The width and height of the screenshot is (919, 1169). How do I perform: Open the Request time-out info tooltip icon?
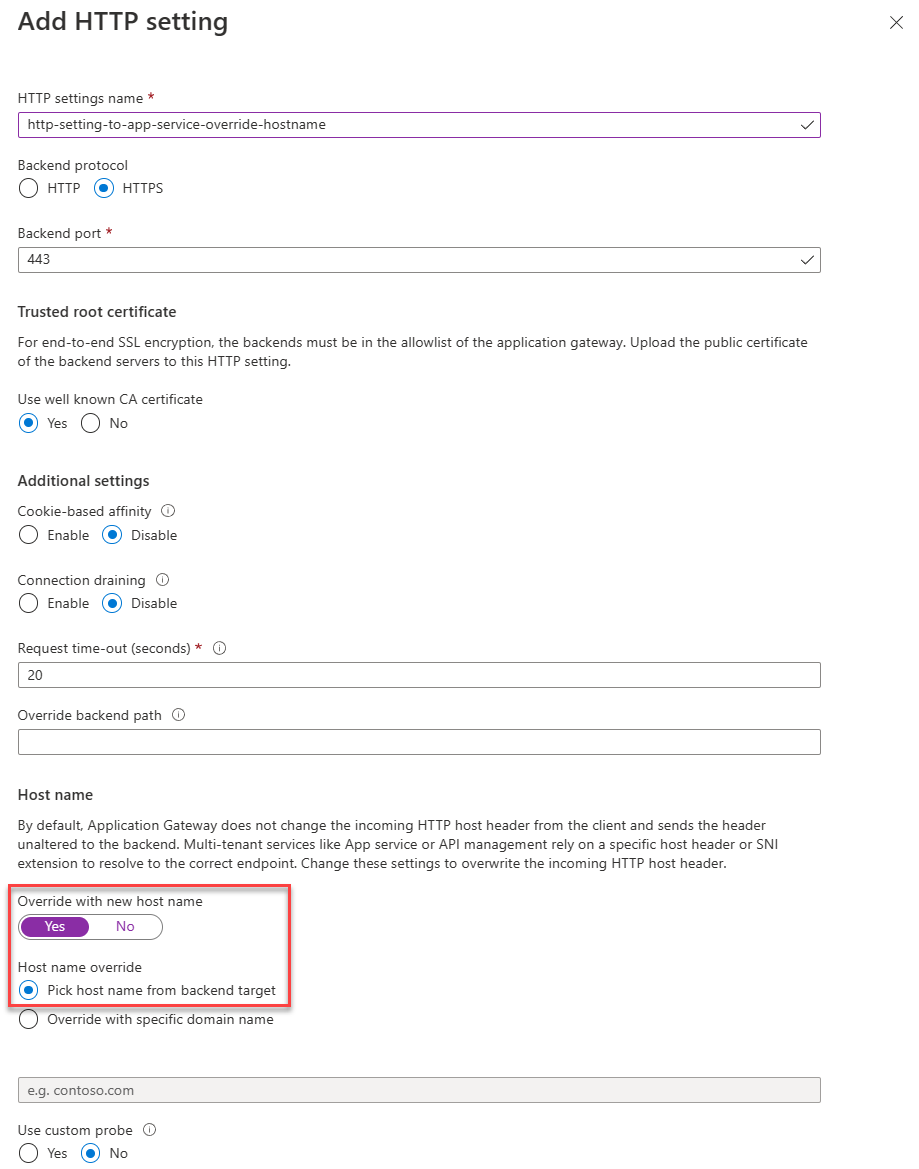tap(219, 648)
